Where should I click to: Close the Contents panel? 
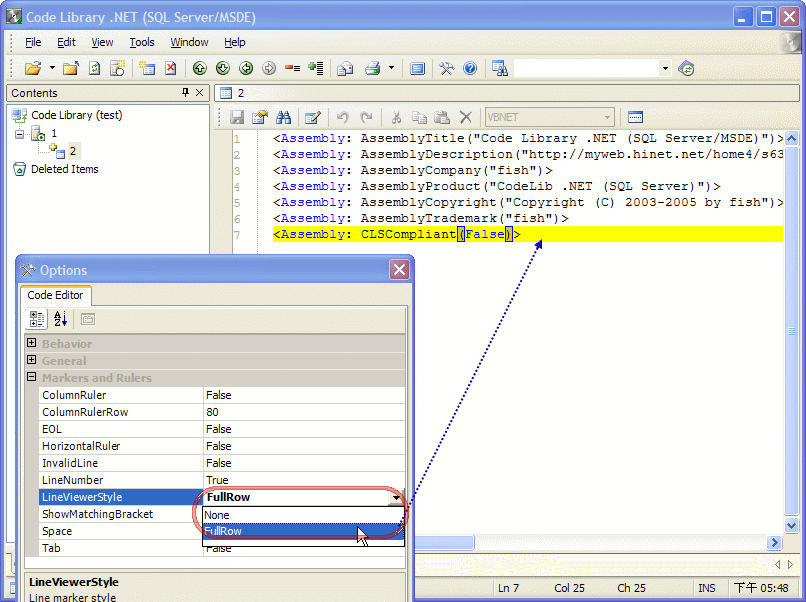coord(199,93)
